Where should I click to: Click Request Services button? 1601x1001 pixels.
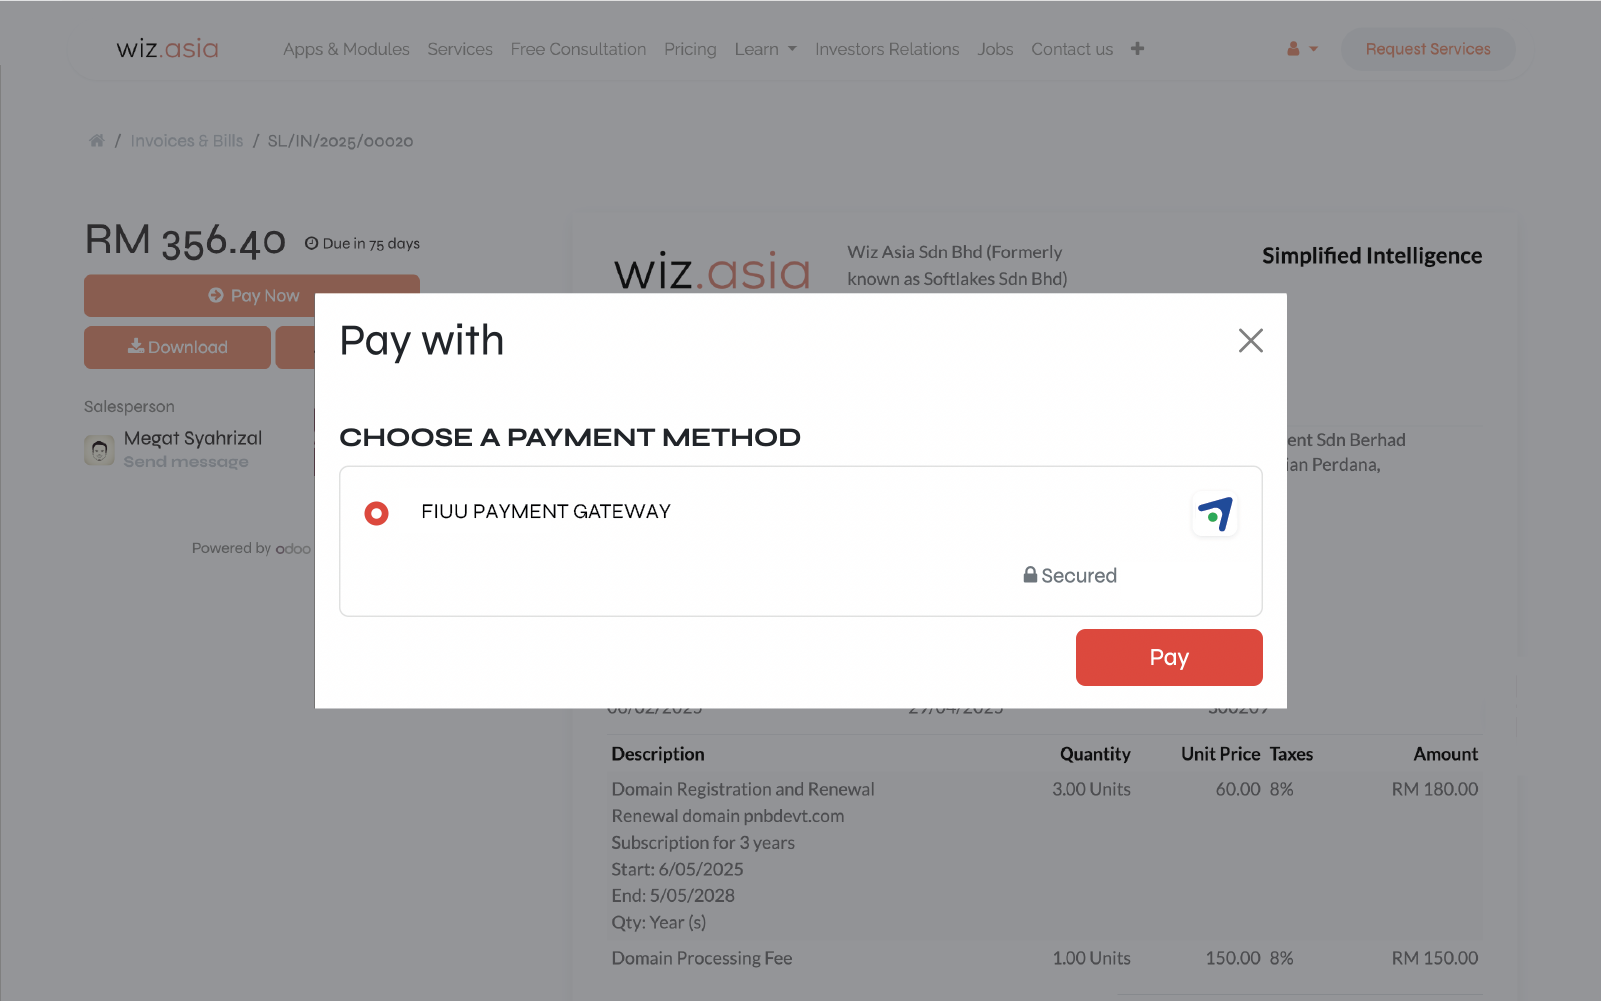point(1427,49)
